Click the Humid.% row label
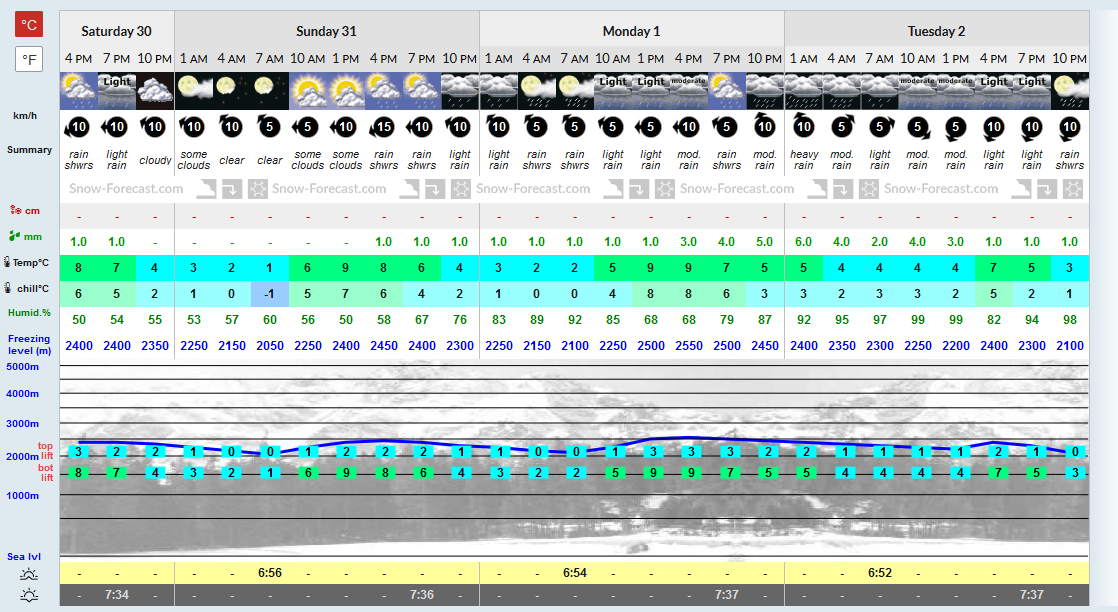The width and height of the screenshot is (1118, 612). pos(29,312)
